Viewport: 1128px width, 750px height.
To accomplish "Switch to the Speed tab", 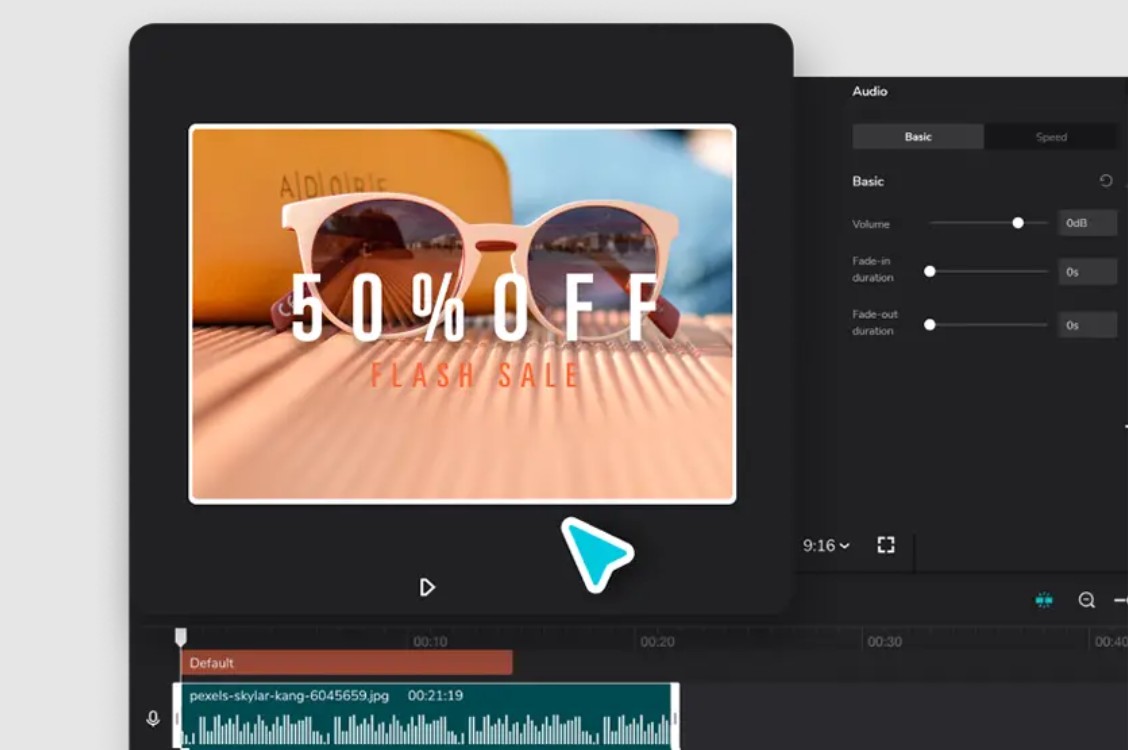I will pos(1051,137).
